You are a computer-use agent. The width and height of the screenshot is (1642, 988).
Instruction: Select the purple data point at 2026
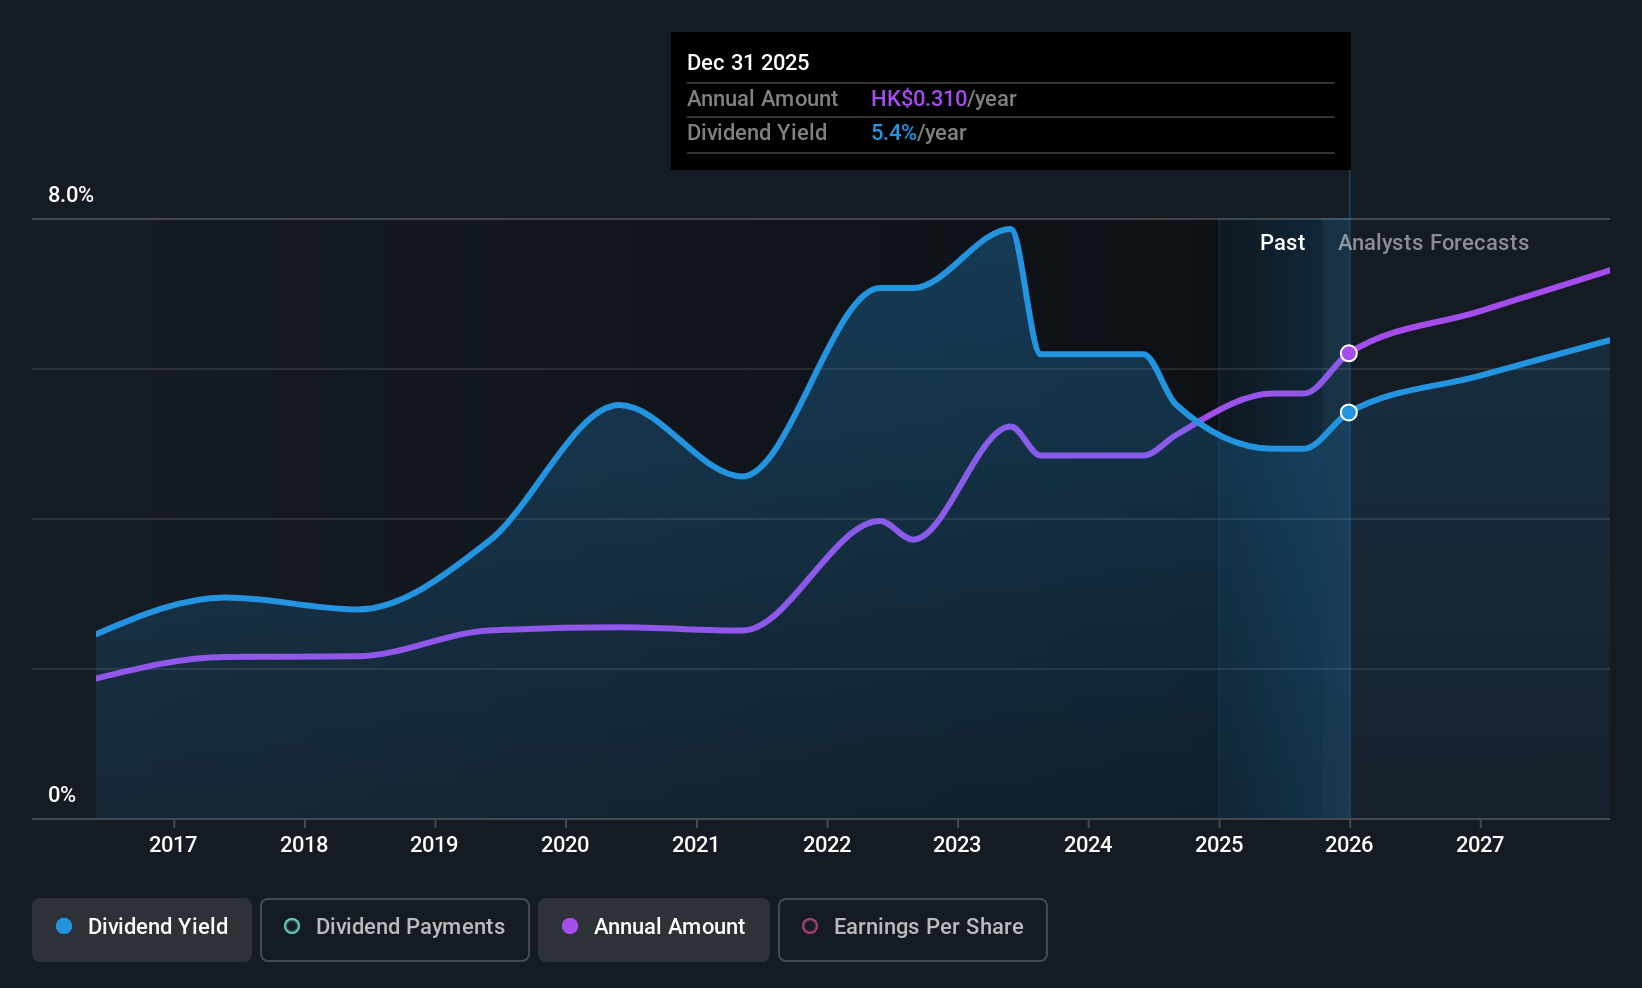point(1349,353)
